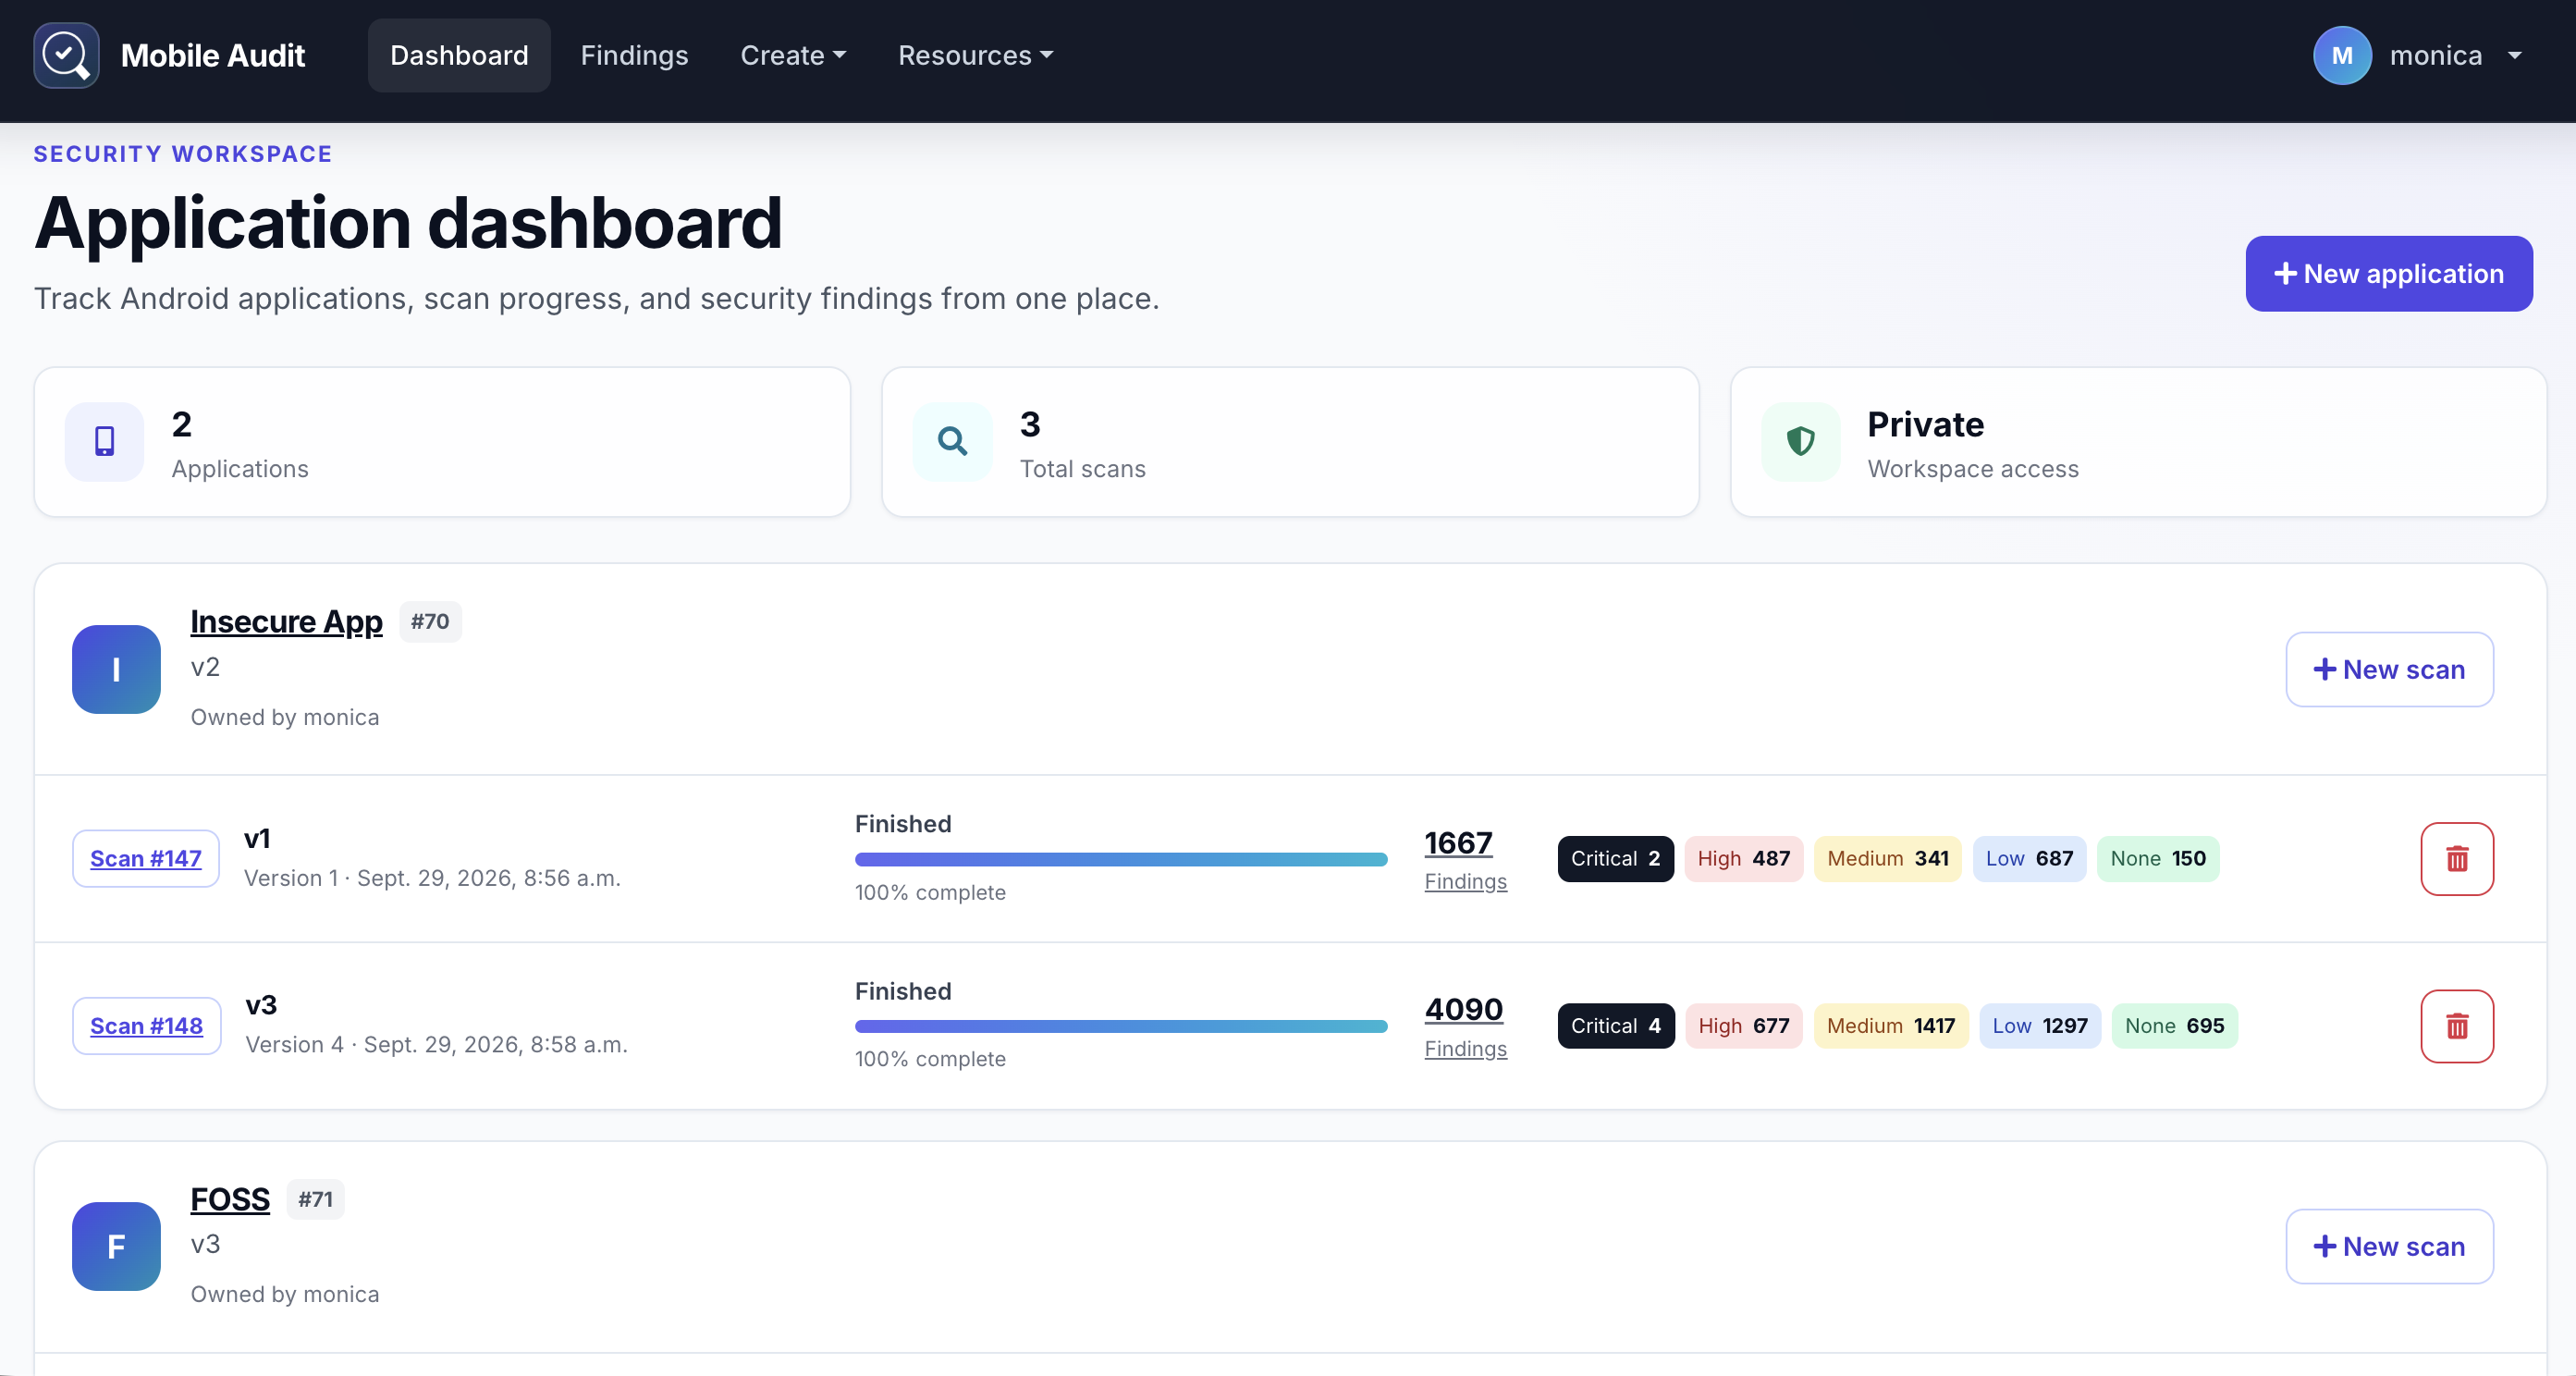This screenshot has width=2576, height=1376.
Task: Click the phone icon in Applications card
Action: click(104, 441)
